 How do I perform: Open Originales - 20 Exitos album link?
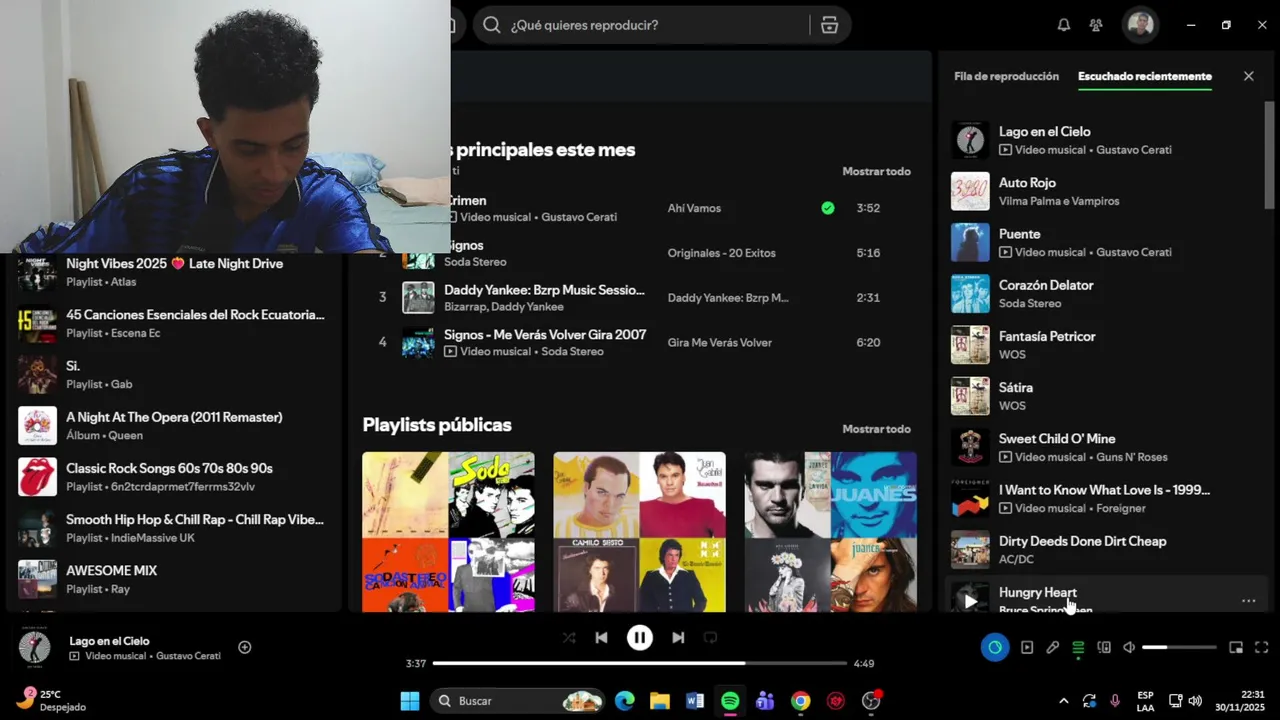click(x=722, y=253)
